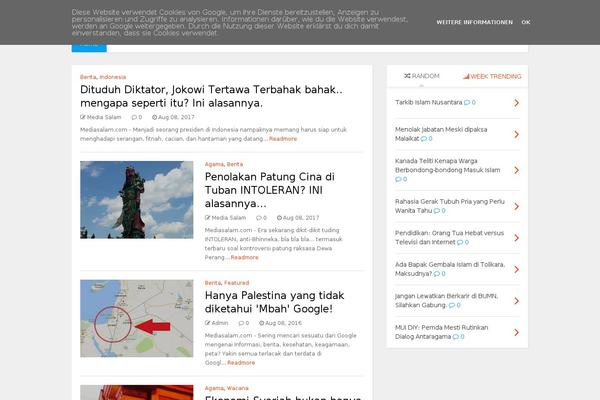Click comment count icon on Palestina article
600x400 pixels.
coord(241,323)
